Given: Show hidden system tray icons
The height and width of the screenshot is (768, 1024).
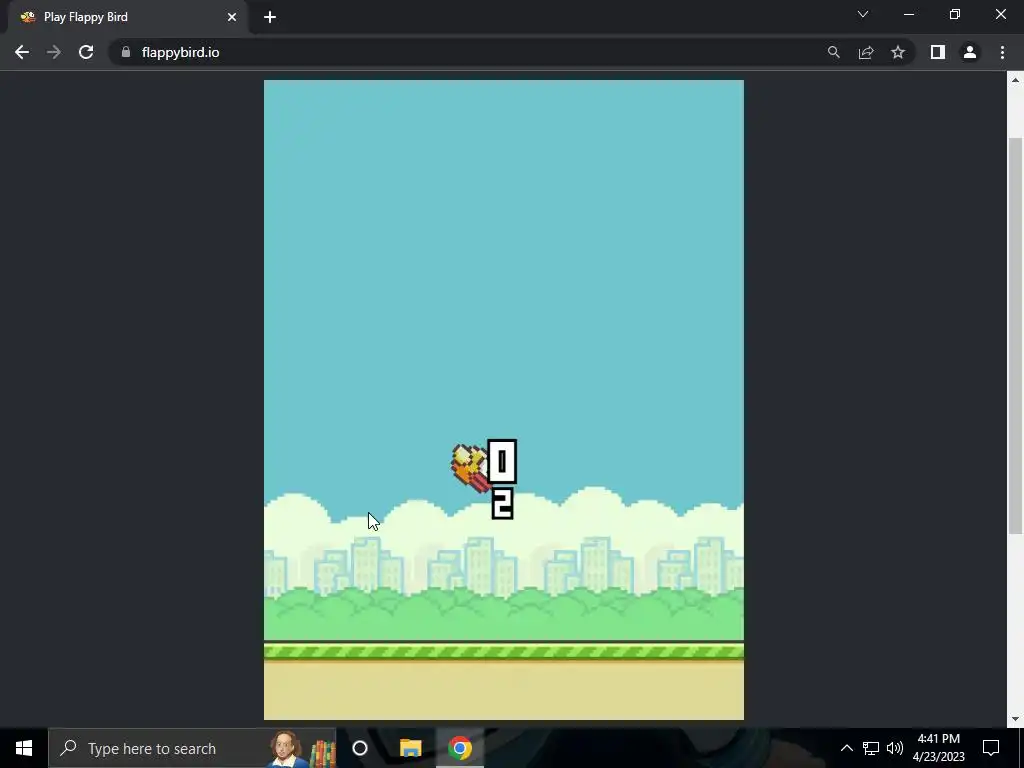Looking at the screenshot, I should coord(846,748).
